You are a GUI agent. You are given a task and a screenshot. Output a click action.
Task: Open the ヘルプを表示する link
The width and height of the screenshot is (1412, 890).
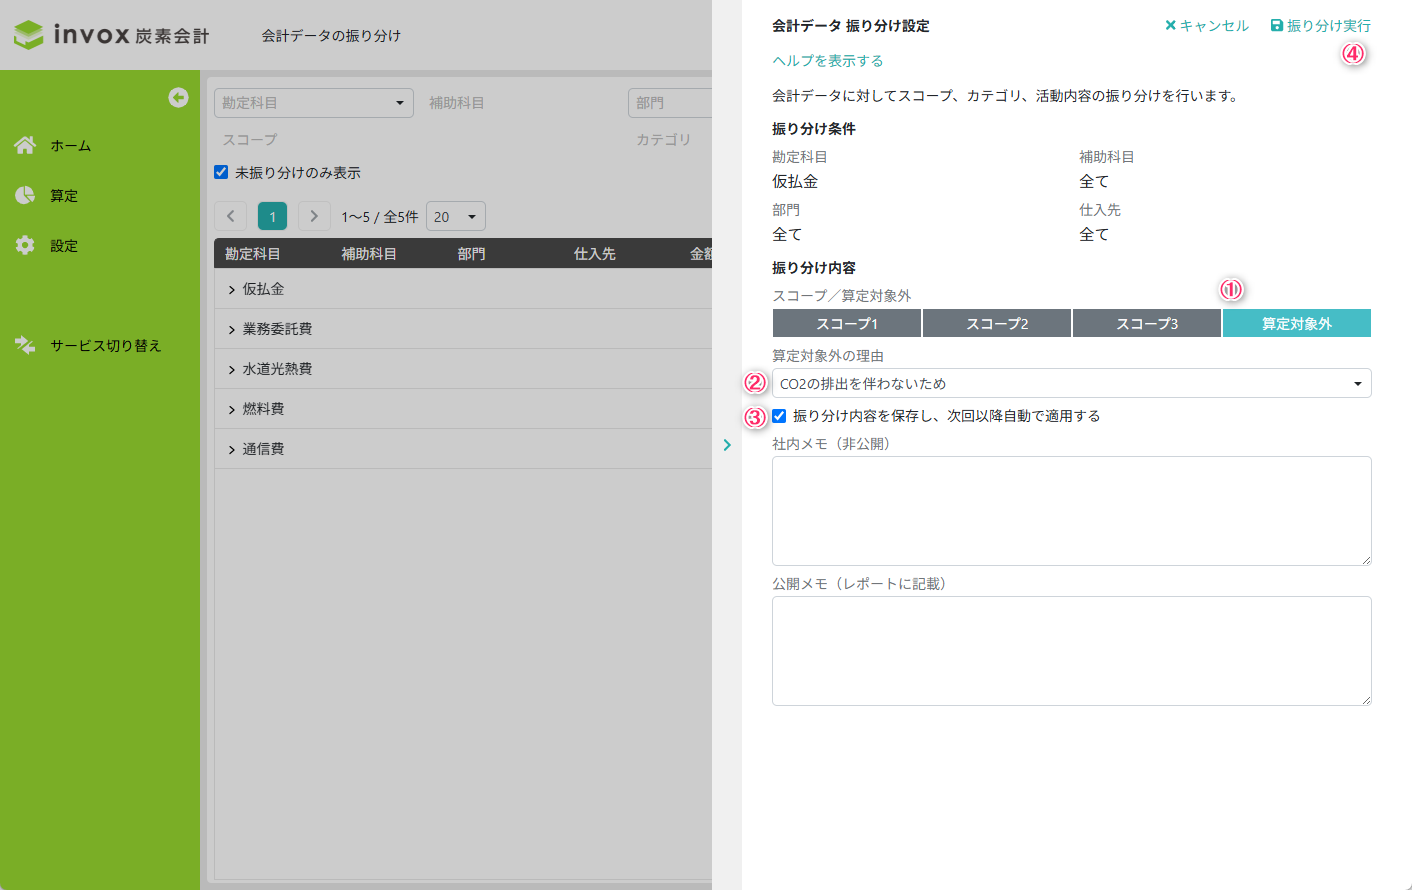click(828, 61)
